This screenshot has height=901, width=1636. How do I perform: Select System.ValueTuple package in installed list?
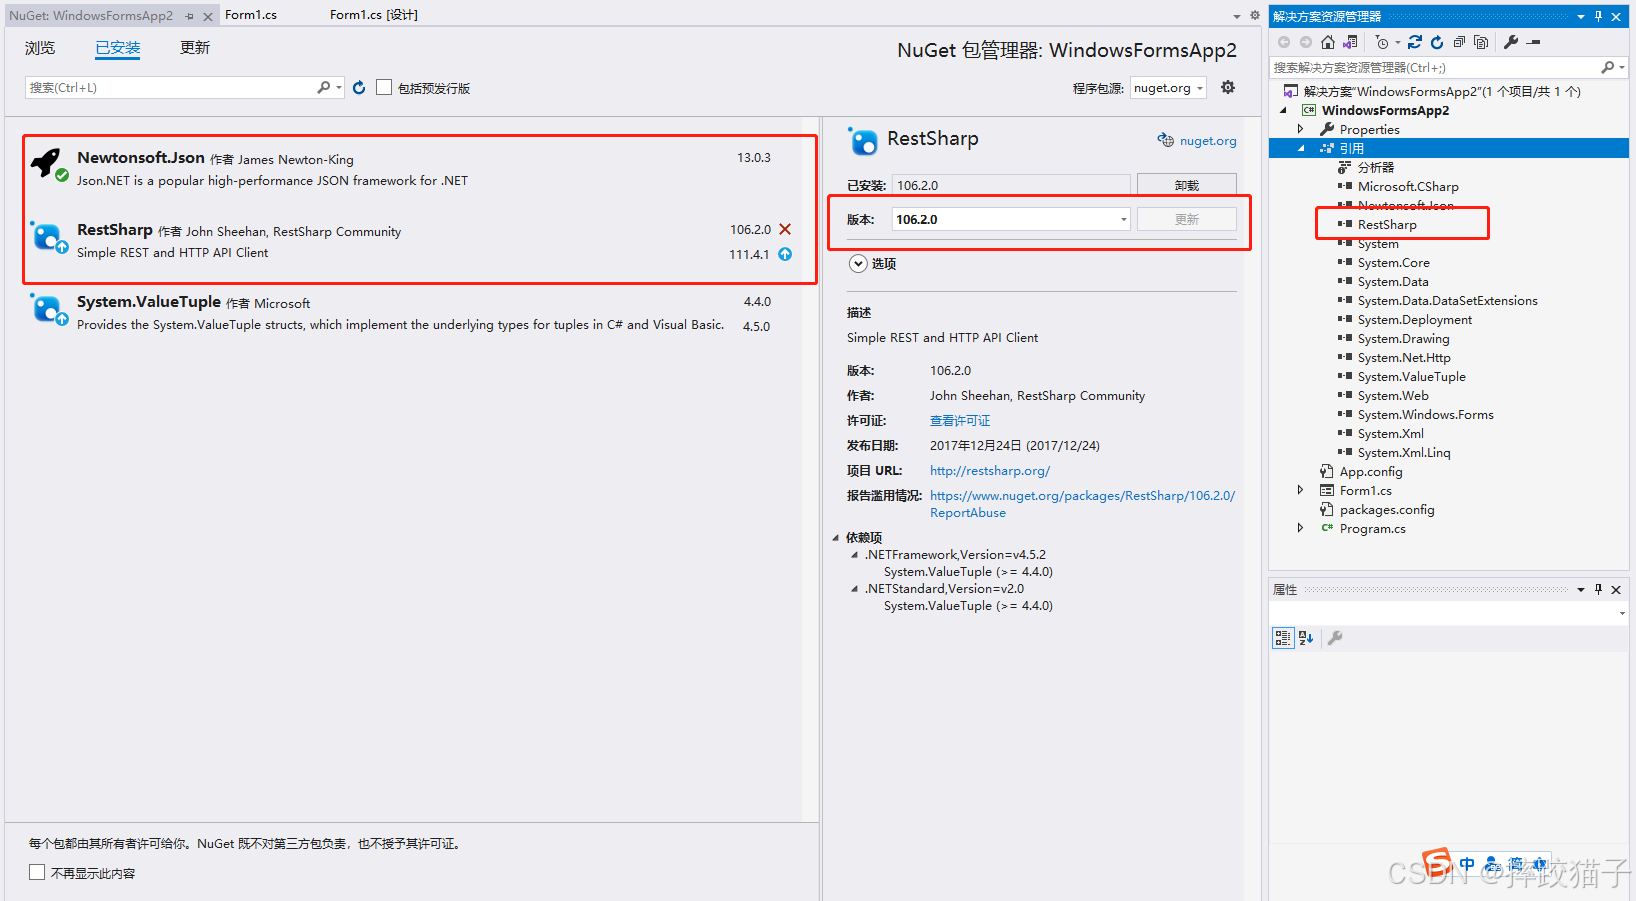tap(410, 313)
